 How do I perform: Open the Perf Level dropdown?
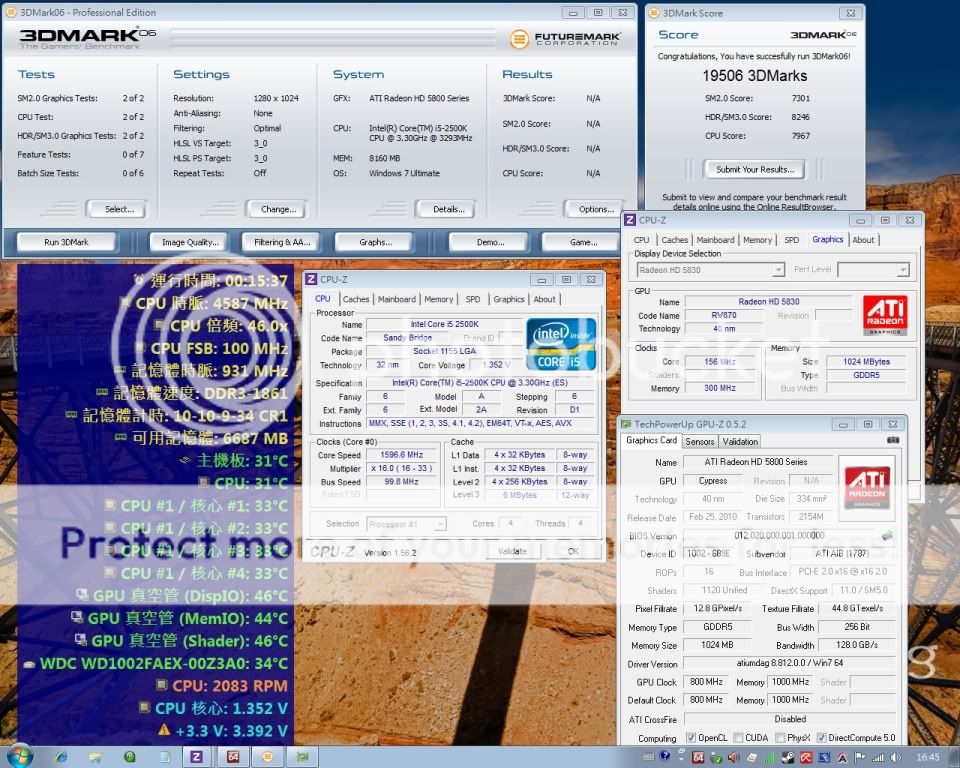coord(873,270)
